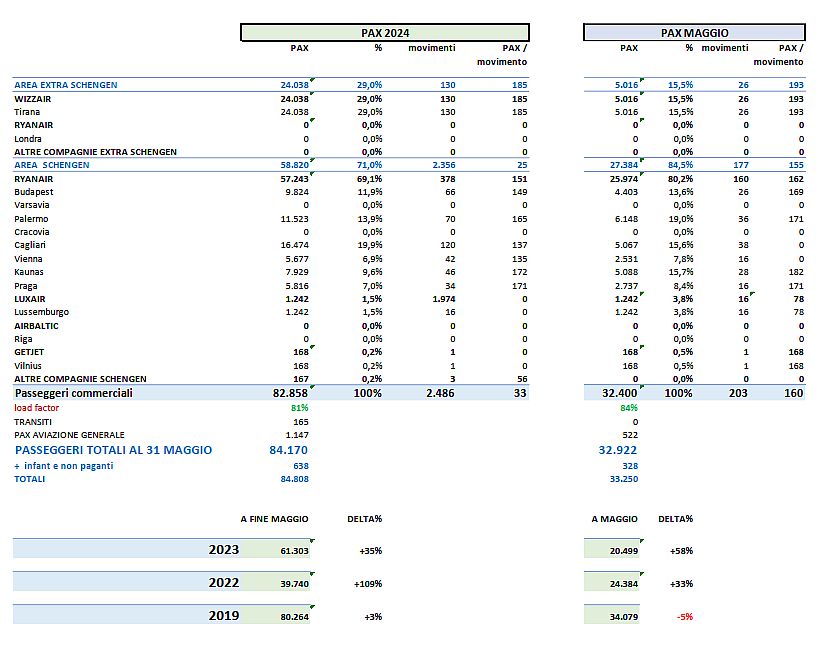The height and width of the screenshot is (648, 825).
Task: Click the AIRBALTIC row label
Action: (x=36, y=326)
